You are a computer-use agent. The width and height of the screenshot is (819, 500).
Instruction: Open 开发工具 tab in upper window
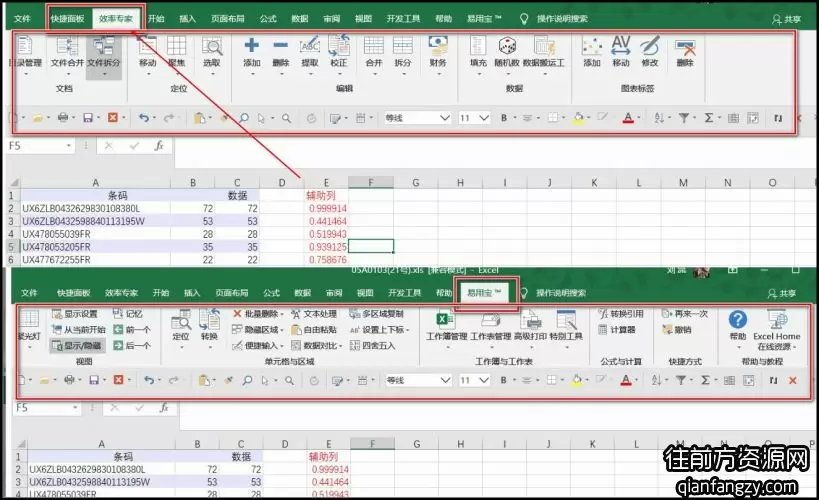403,19
